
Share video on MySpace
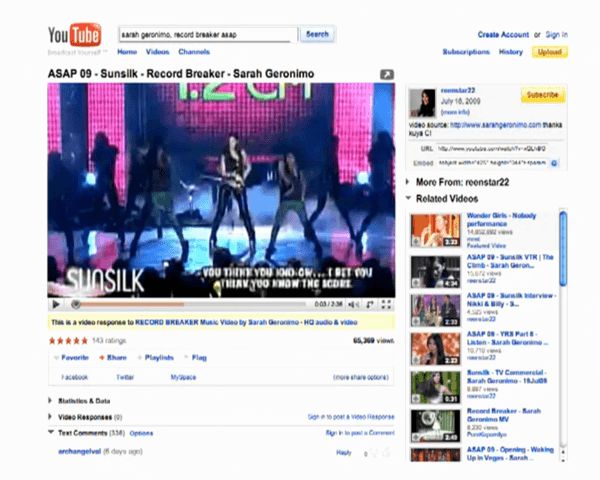tap(183, 377)
